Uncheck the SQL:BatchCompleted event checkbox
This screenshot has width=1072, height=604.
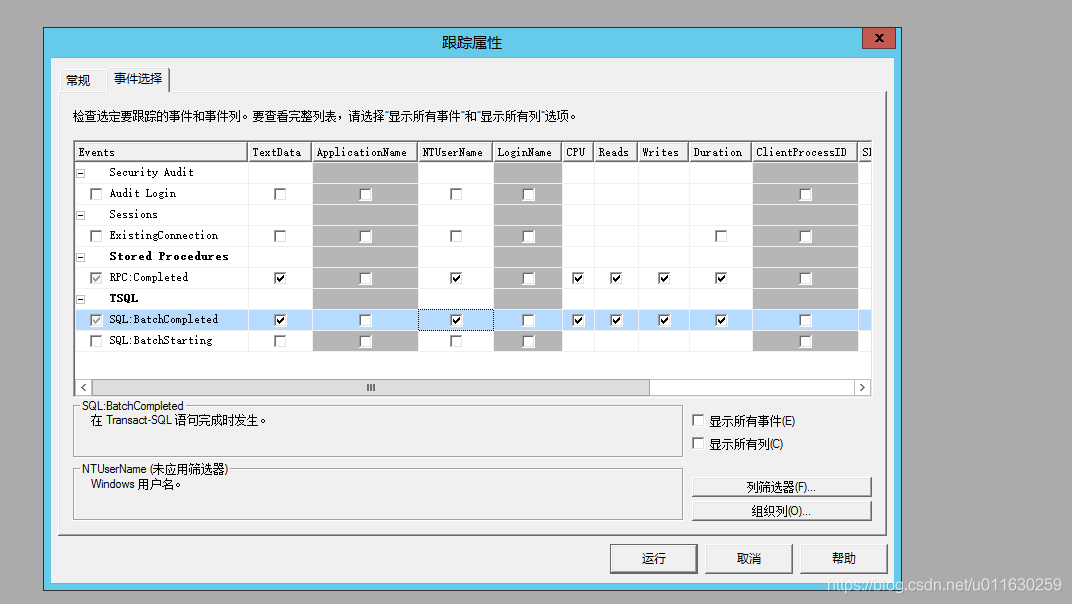tap(96, 320)
